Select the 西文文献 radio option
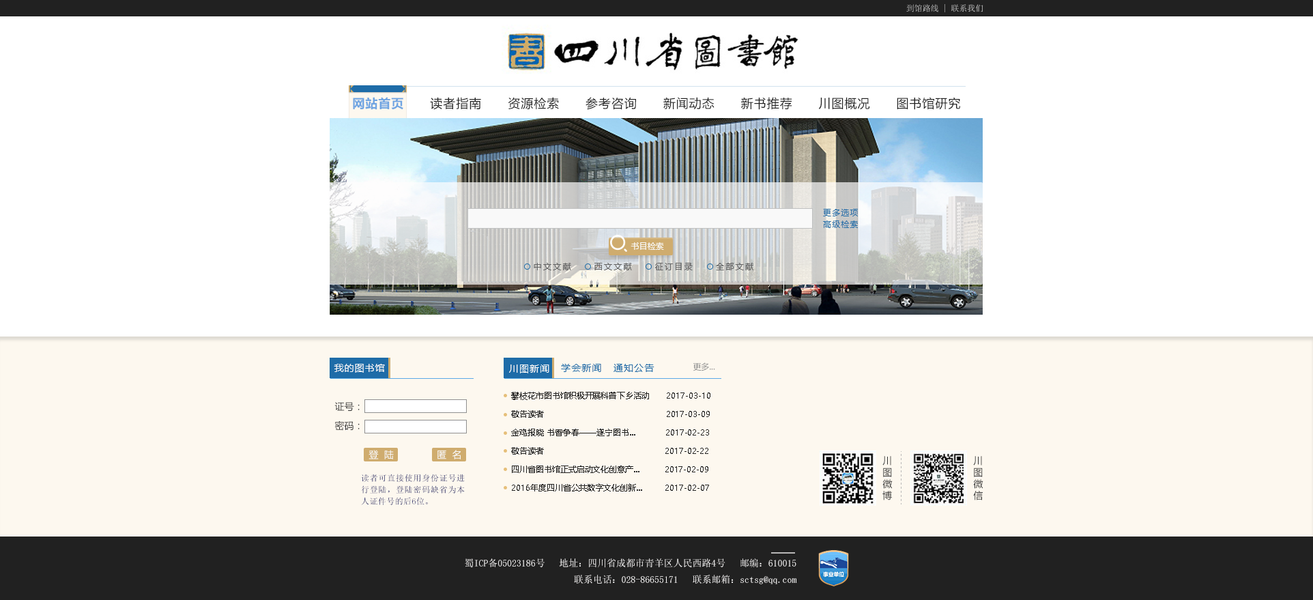 (588, 267)
